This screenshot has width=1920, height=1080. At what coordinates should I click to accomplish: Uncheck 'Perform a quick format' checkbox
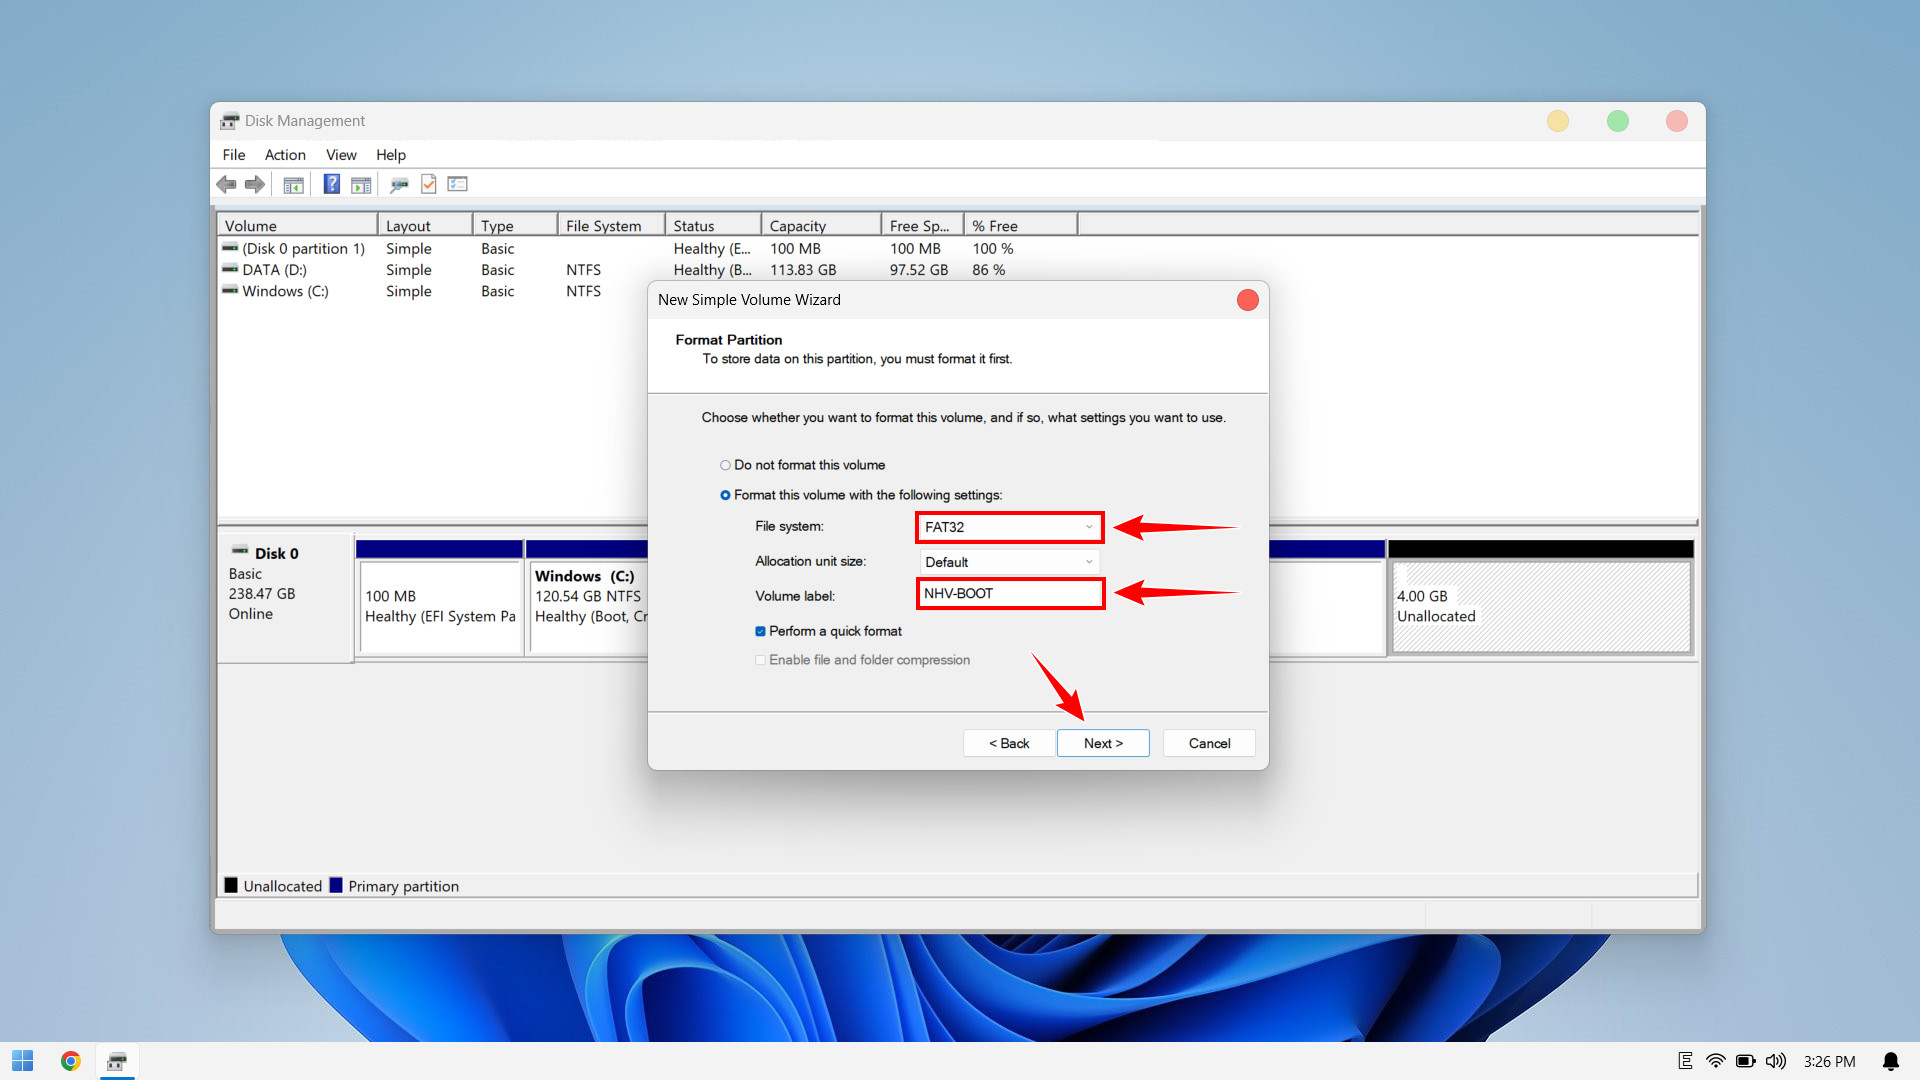pyautogui.click(x=760, y=631)
